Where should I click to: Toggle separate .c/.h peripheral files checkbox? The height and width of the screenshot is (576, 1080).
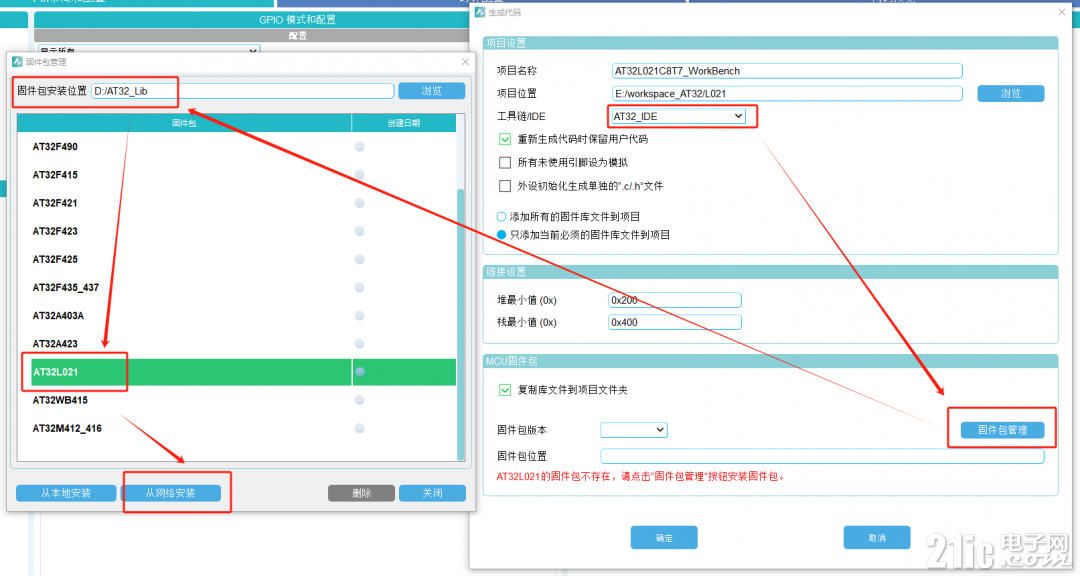pyautogui.click(x=505, y=186)
